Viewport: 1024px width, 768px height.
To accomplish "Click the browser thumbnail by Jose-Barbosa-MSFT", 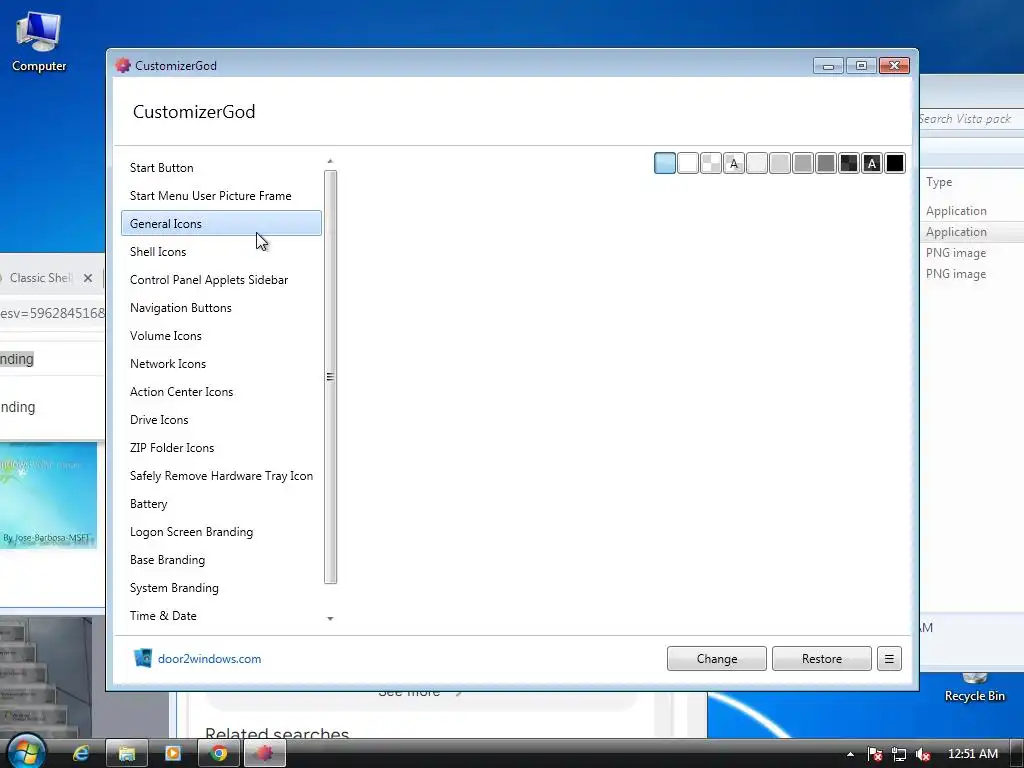I will 48,496.
